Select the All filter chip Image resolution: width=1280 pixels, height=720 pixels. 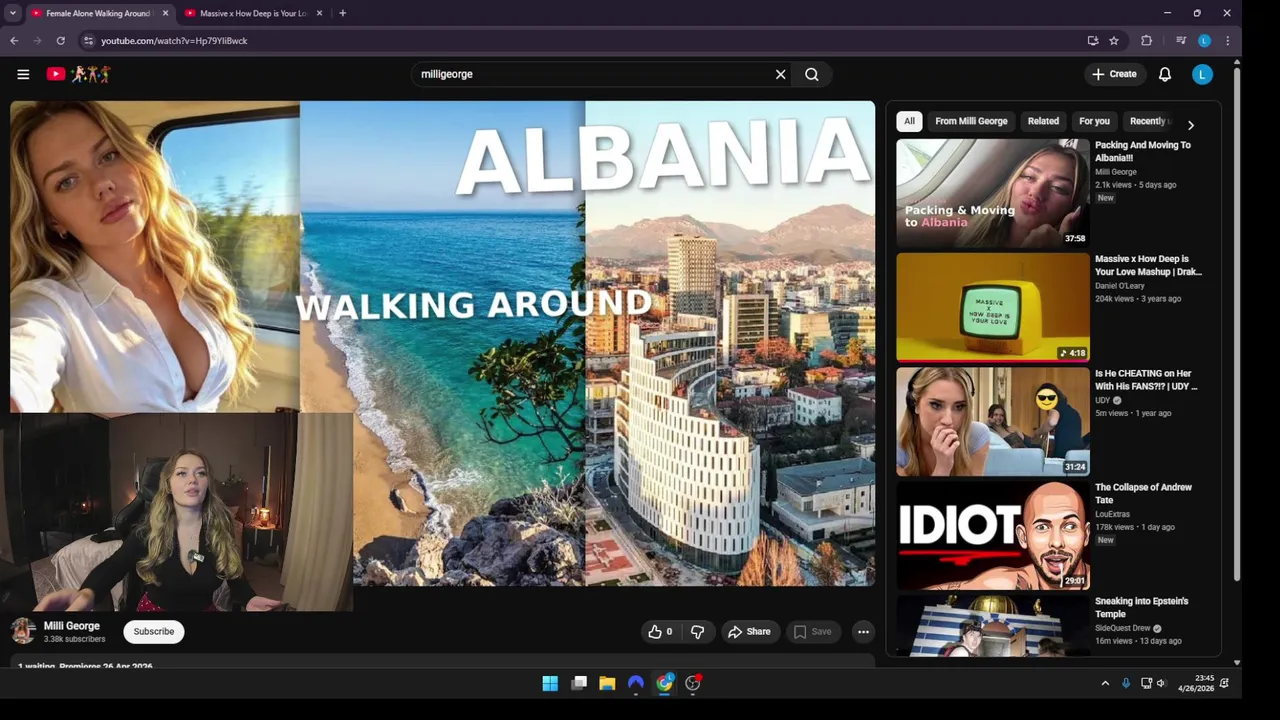[909, 121]
